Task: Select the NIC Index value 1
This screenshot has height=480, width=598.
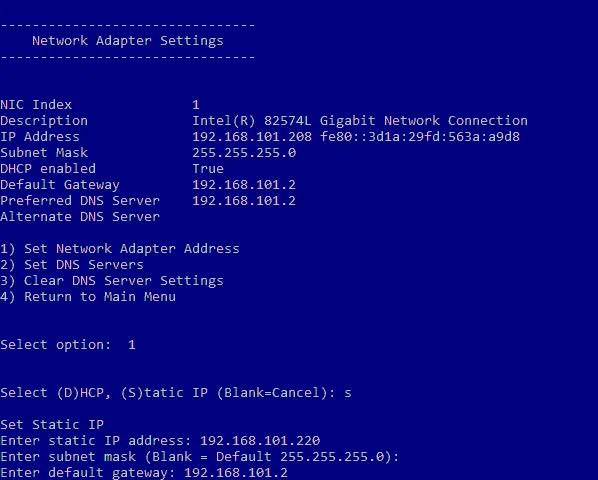Action: [x=196, y=105]
